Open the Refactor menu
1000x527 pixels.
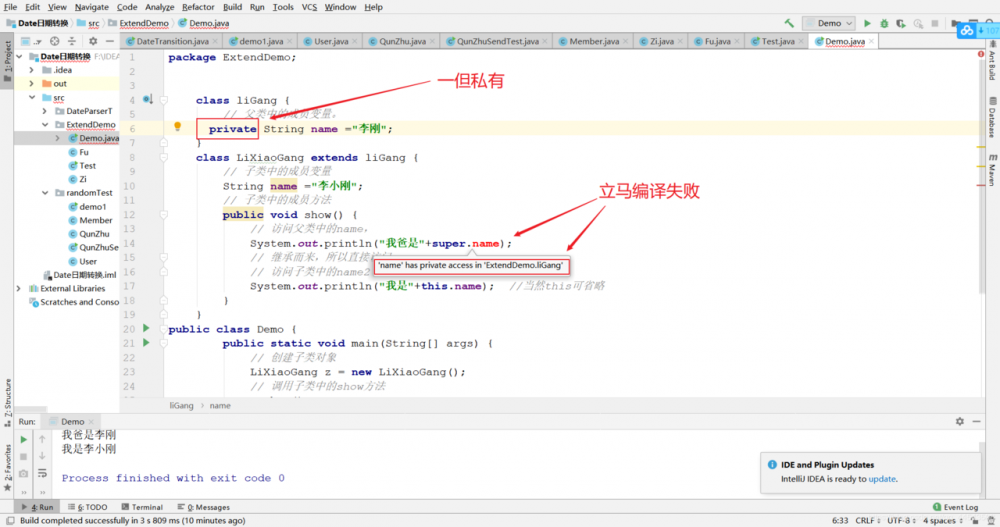(x=198, y=7)
